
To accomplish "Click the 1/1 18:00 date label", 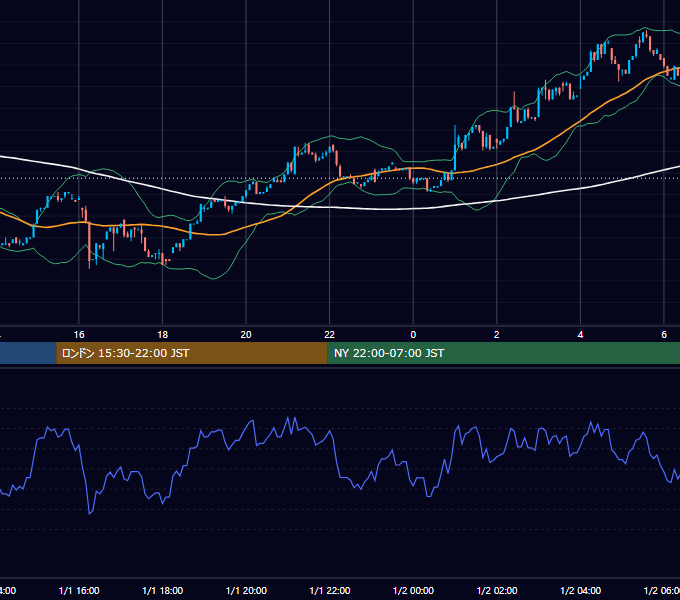I will [x=163, y=590].
